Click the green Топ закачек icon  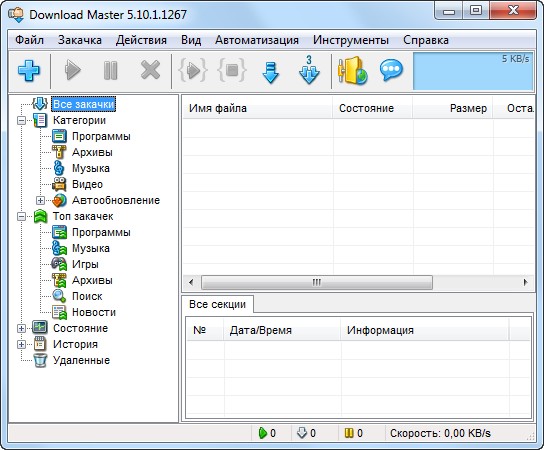click(x=40, y=216)
